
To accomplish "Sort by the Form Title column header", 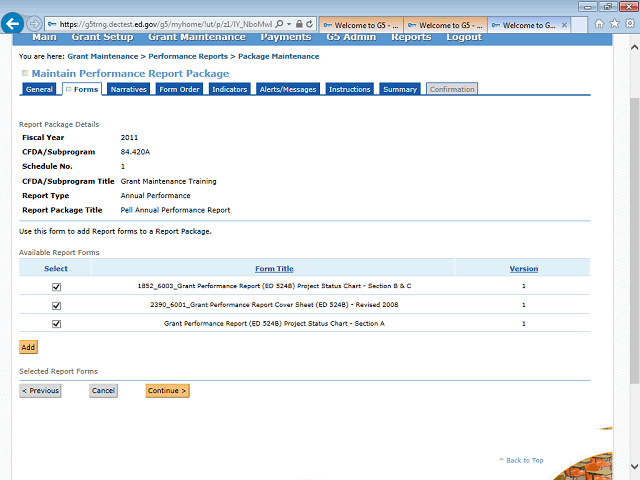I will click(x=274, y=269).
